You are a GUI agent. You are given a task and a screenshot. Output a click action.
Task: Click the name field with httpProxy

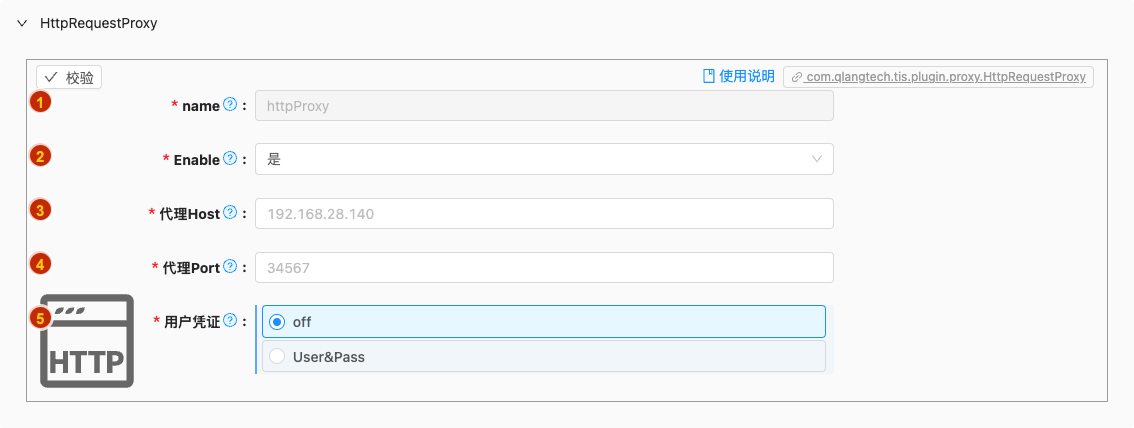tap(544, 106)
